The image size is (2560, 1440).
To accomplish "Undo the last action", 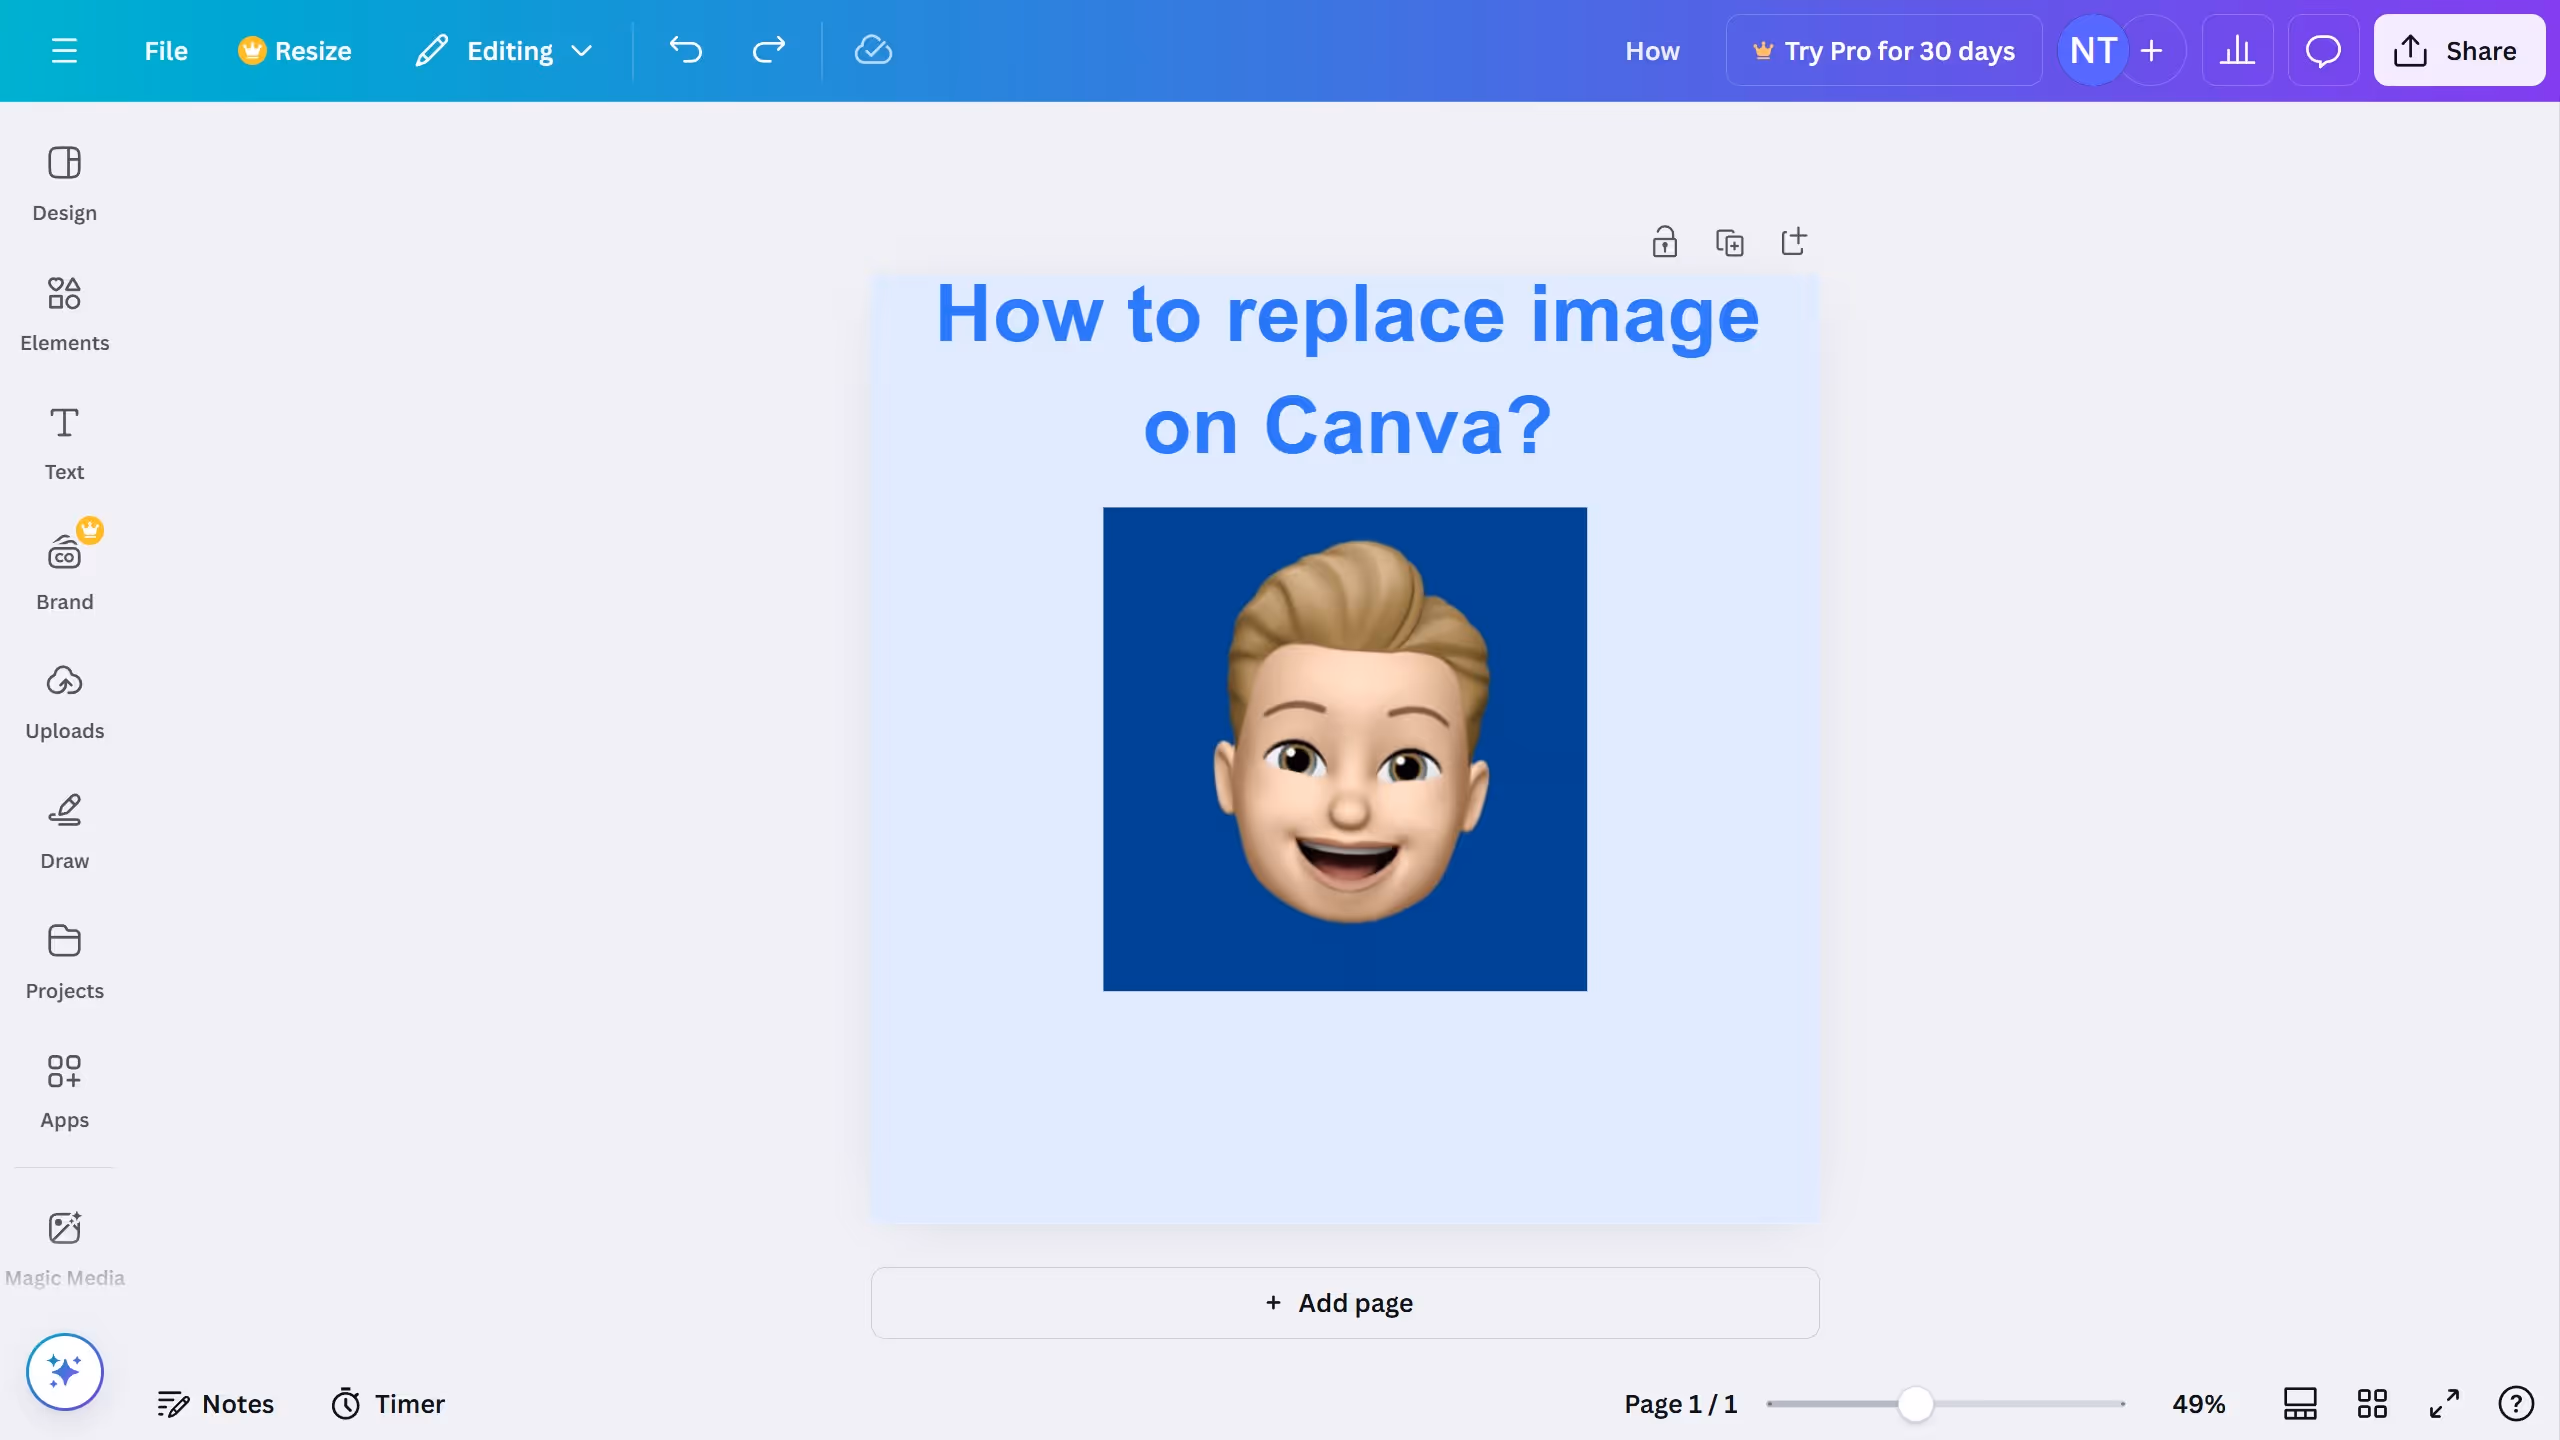I will (x=684, y=50).
